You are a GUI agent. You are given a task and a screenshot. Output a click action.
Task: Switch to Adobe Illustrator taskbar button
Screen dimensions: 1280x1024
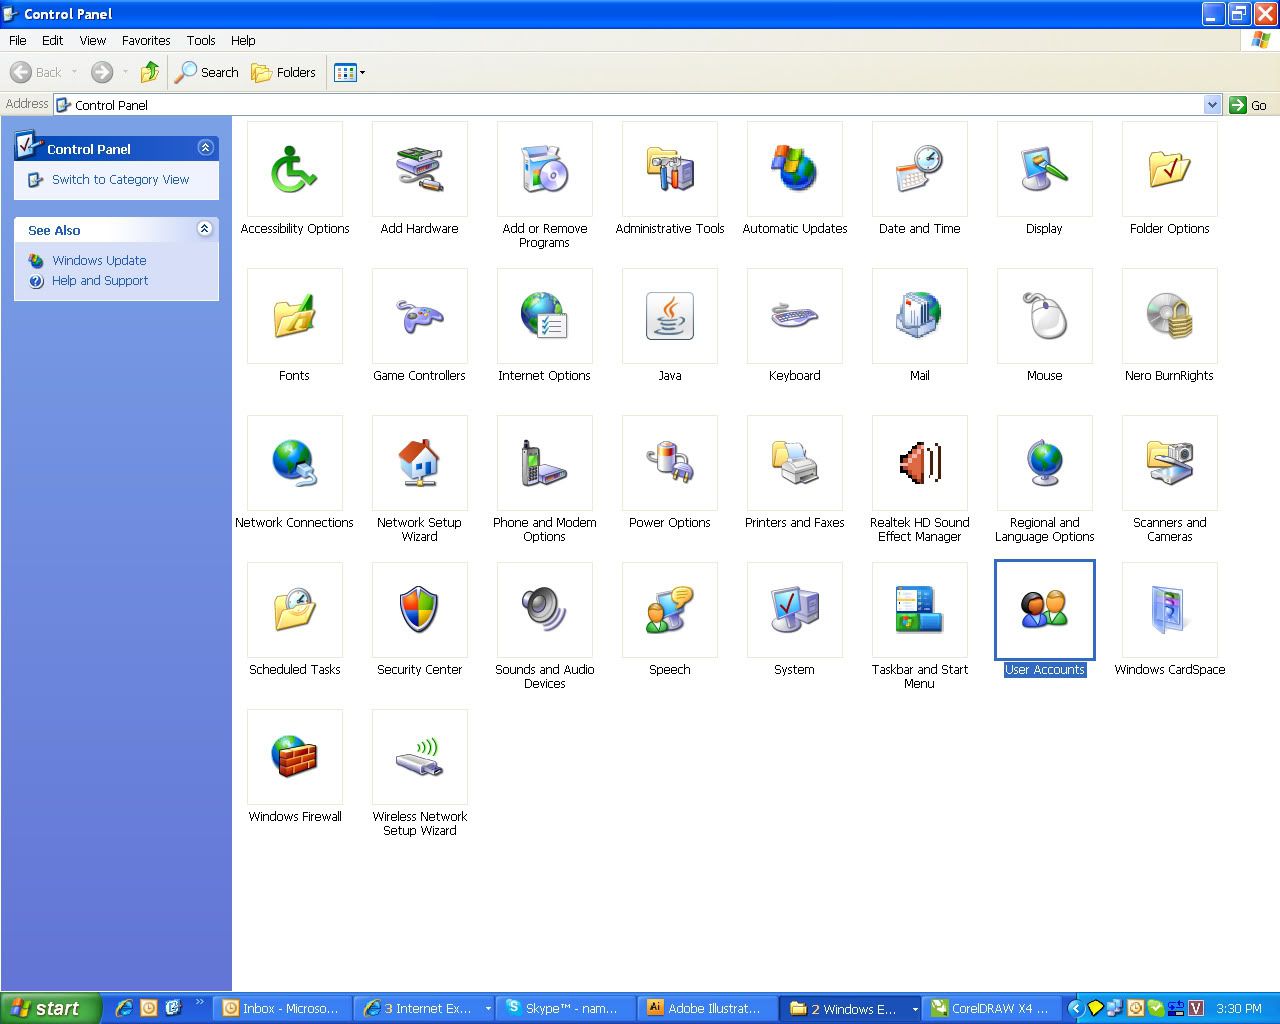[709, 1009]
